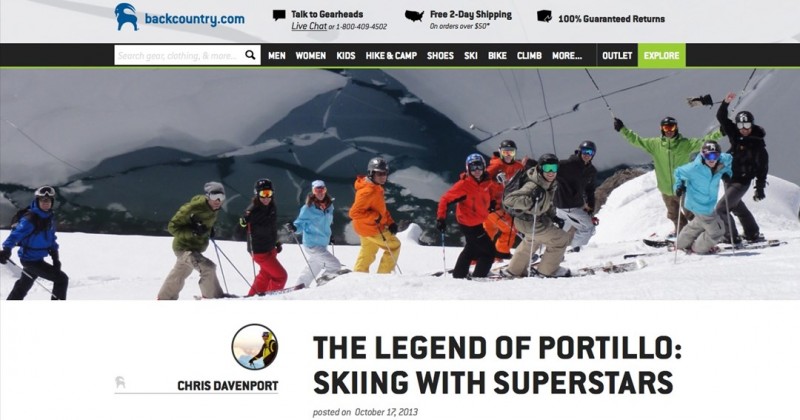Click the small goat icon beside the author name
The image size is (800, 420).
tap(120, 383)
